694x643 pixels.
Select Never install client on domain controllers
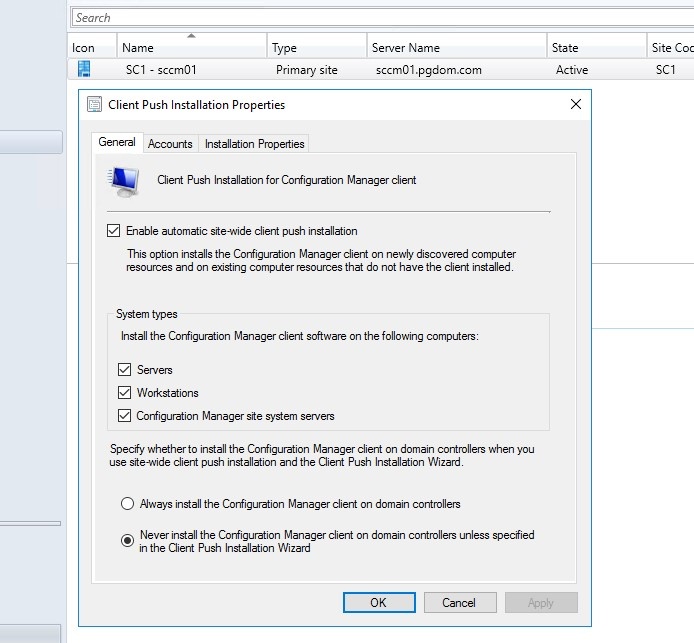[127, 540]
